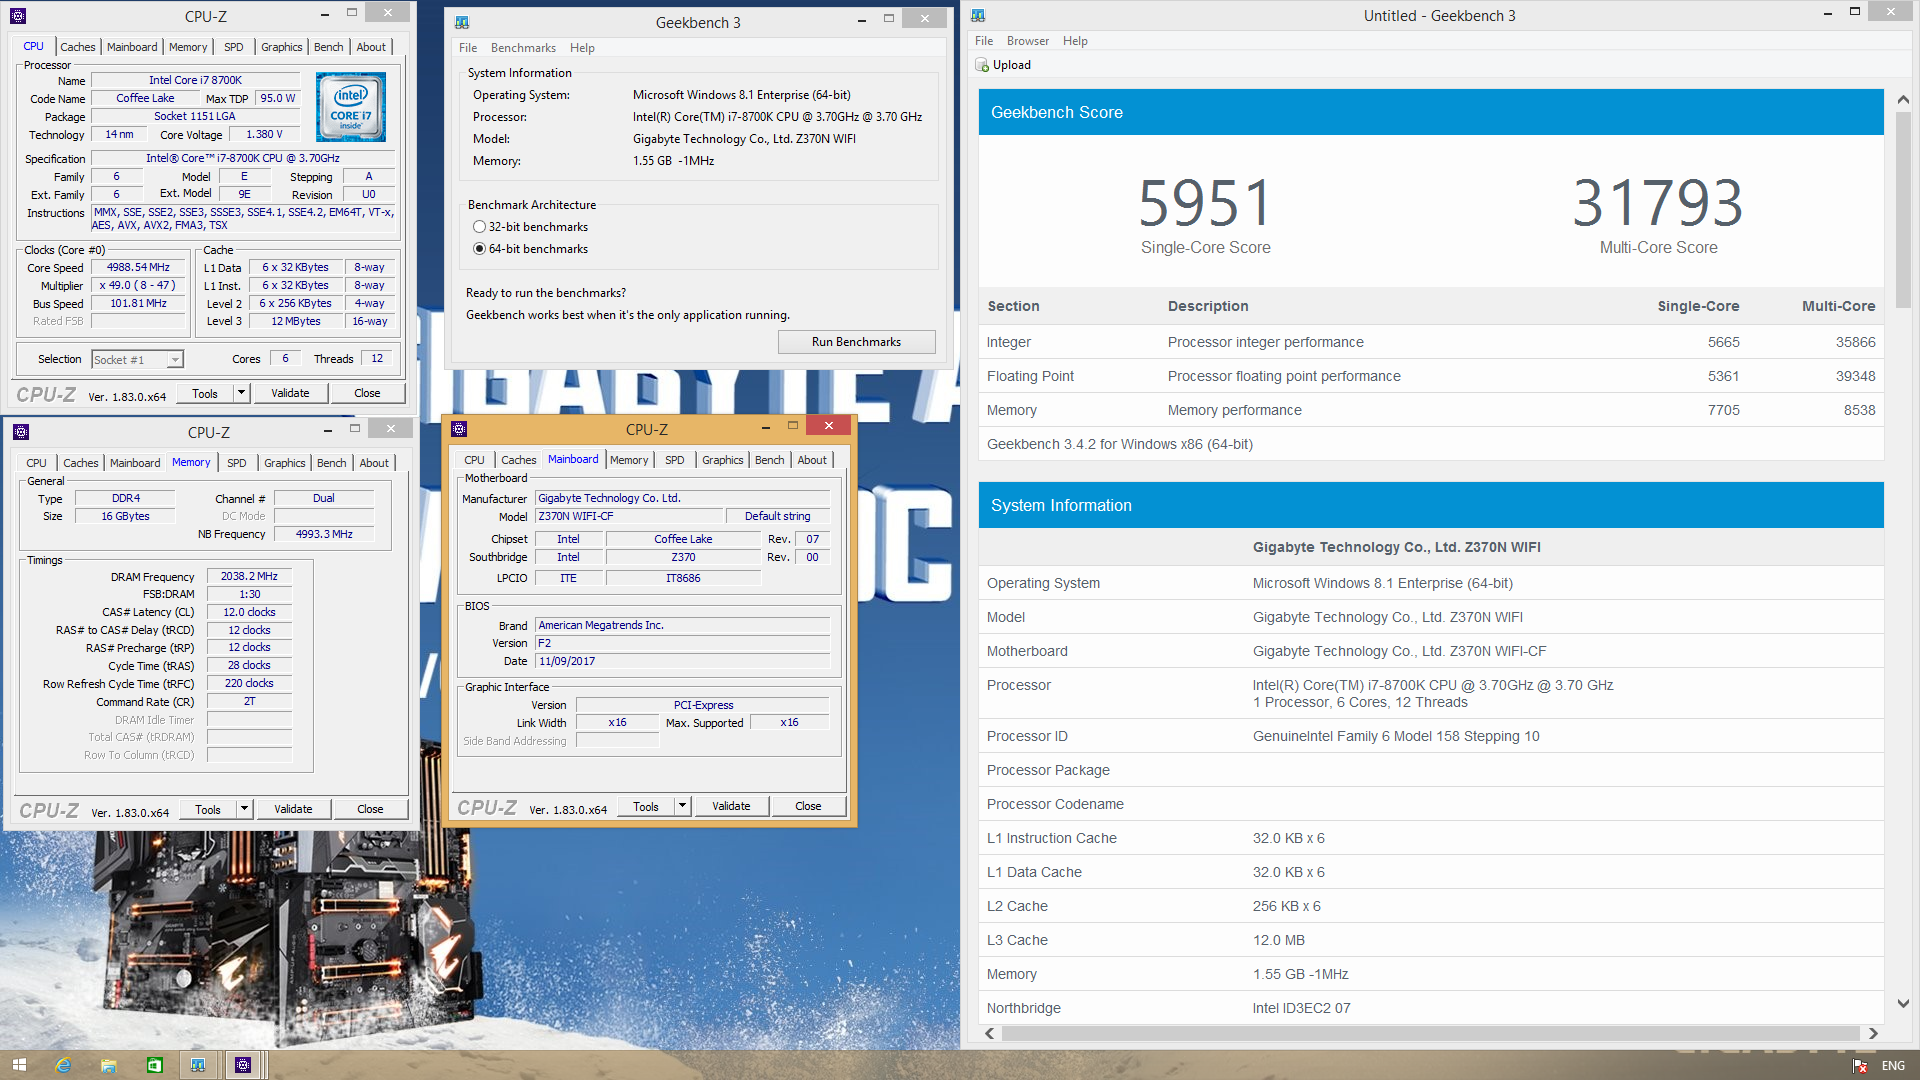The image size is (1920, 1080).
Task: Click the Integer row in Geekbench results
Action: coord(1431,342)
